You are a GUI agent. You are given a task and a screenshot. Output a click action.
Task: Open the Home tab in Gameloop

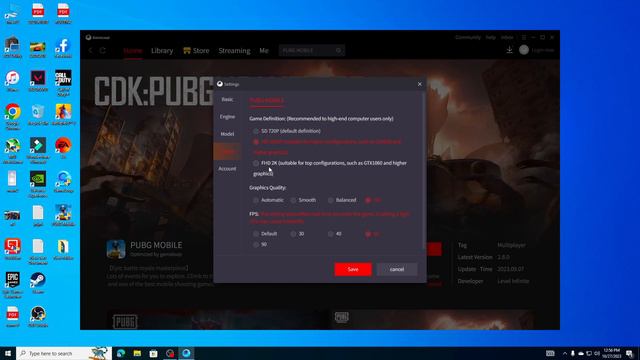(x=133, y=51)
